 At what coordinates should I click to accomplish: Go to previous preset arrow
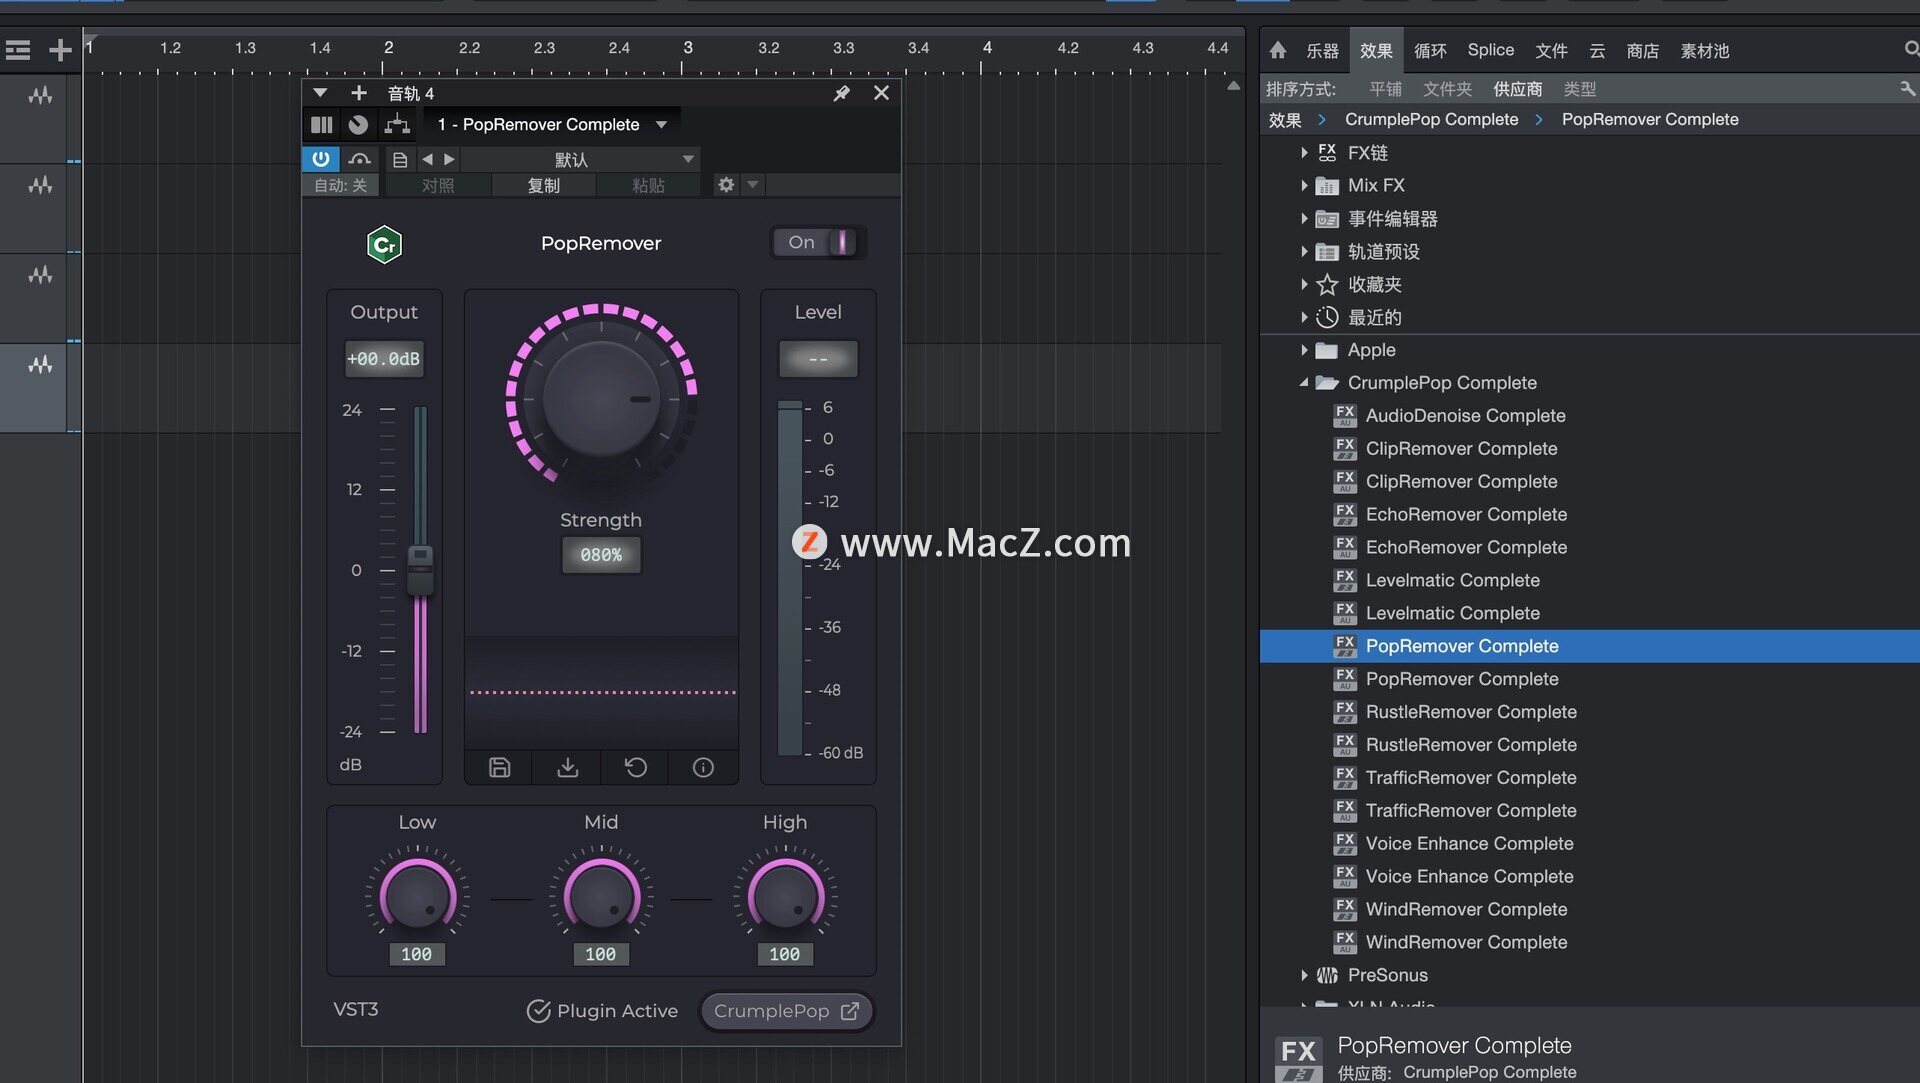coord(428,159)
